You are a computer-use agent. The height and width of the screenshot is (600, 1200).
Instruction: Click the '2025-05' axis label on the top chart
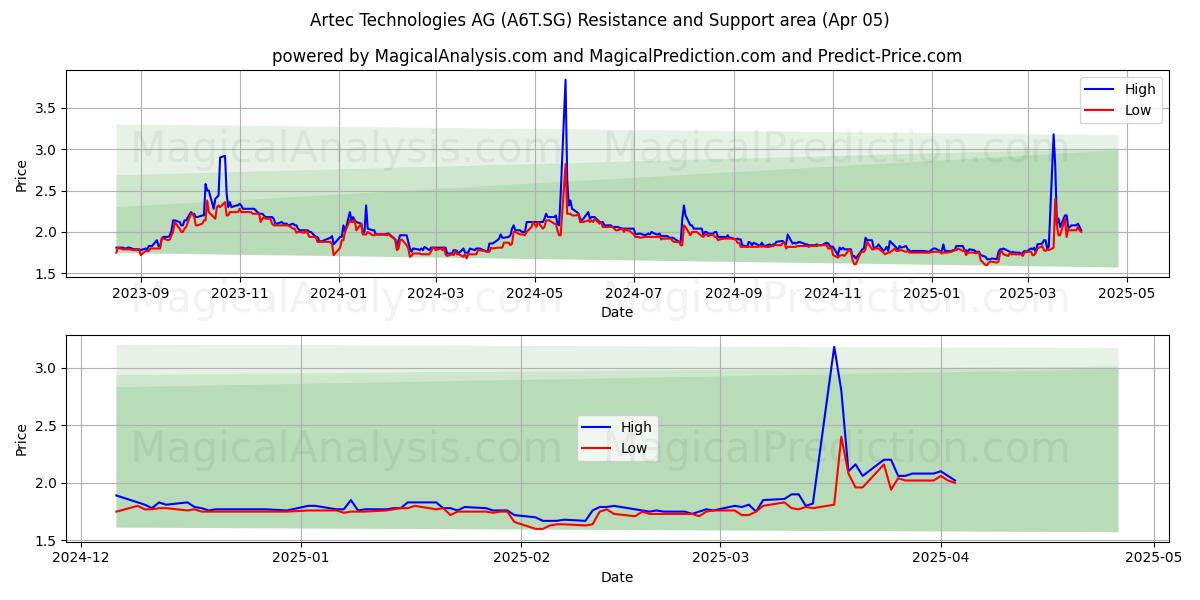coord(1127,293)
